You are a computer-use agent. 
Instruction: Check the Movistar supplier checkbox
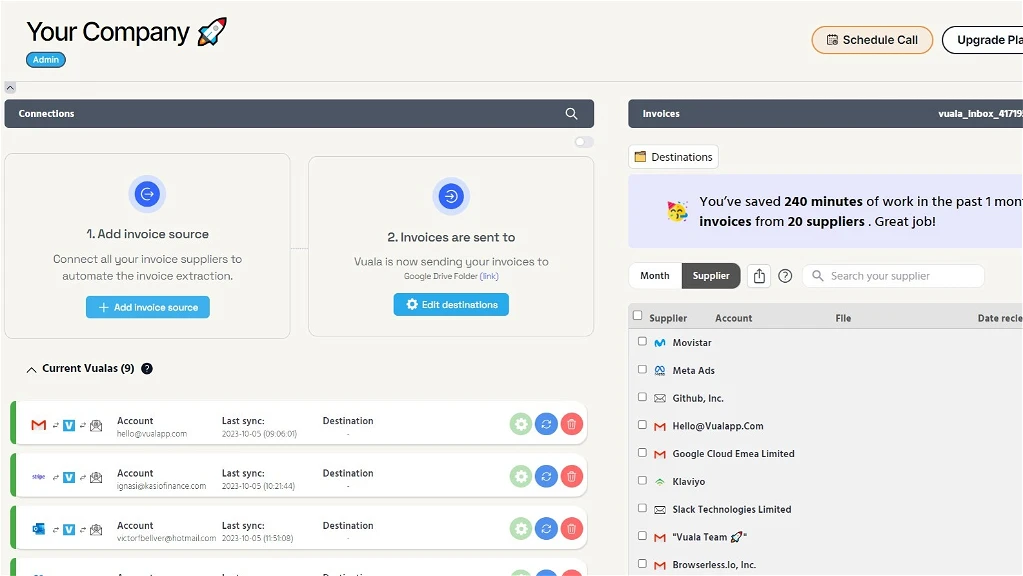tap(642, 341)
